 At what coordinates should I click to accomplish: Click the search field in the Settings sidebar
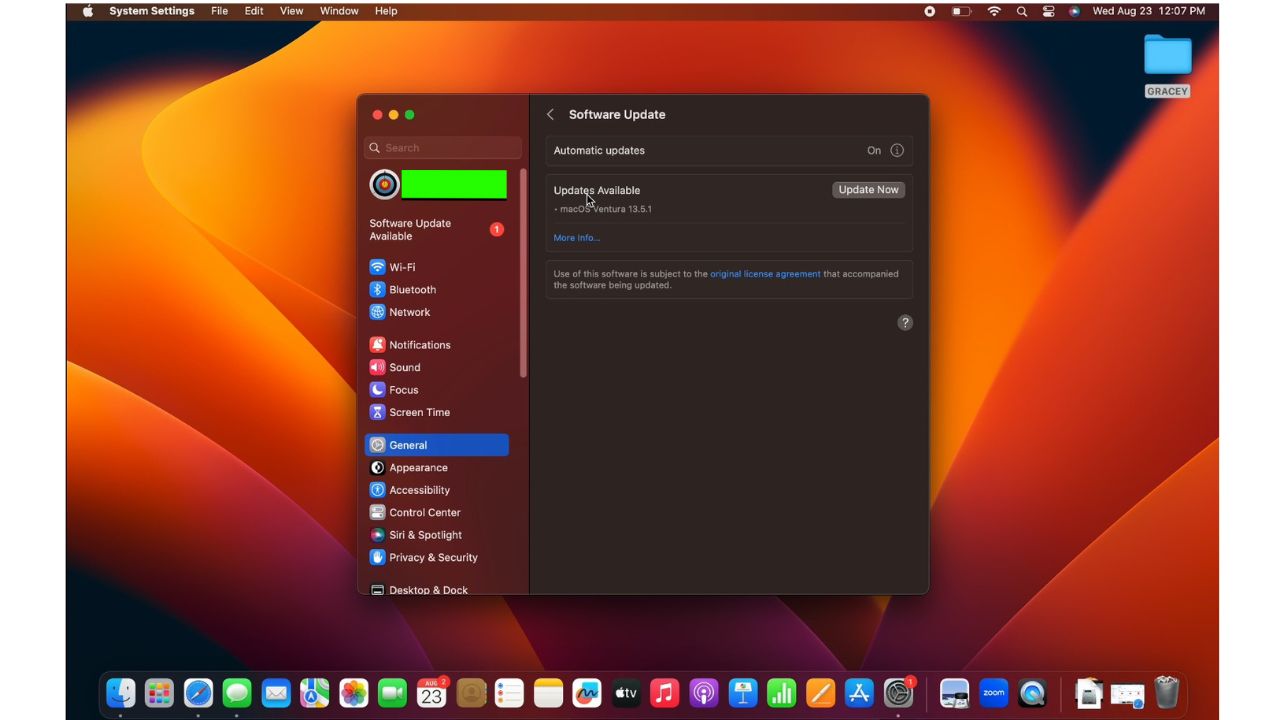(443, 147)
